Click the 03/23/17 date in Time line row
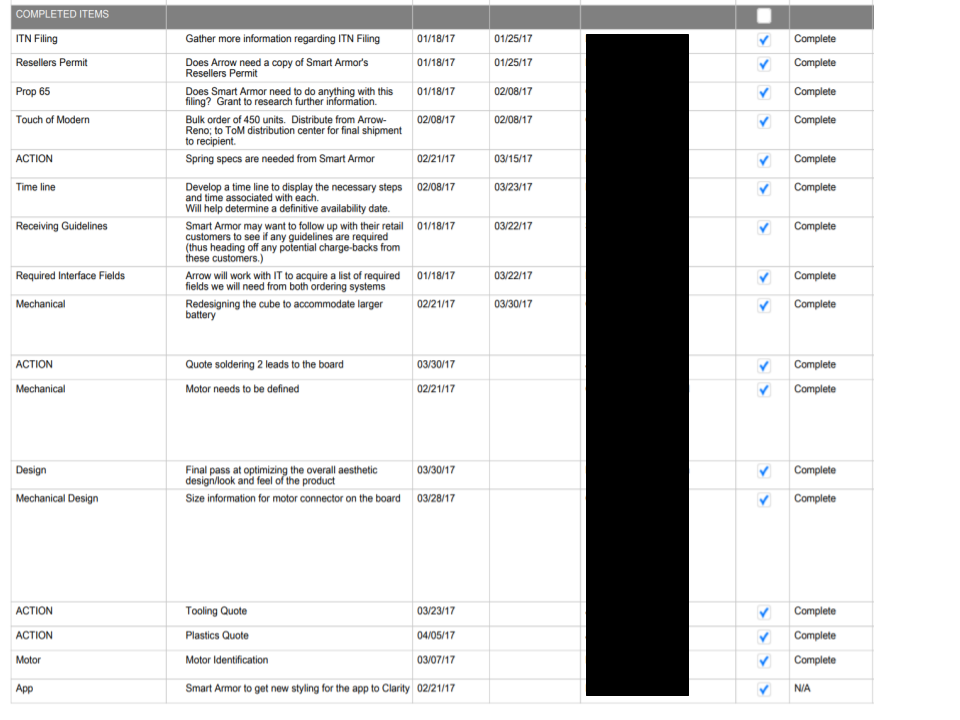The image size is (960, 720). pyautogui.click(x=513, y=187)
